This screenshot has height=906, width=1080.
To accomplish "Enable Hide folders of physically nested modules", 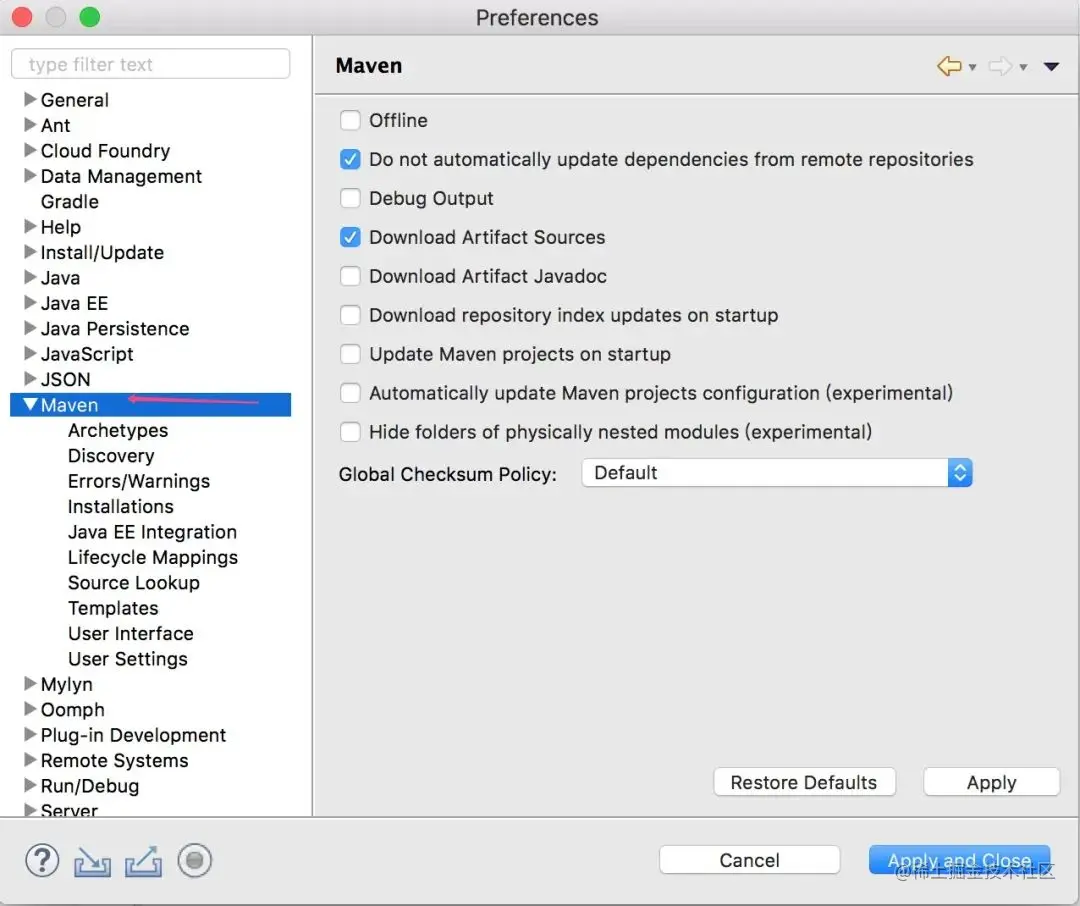I will 350,432.
